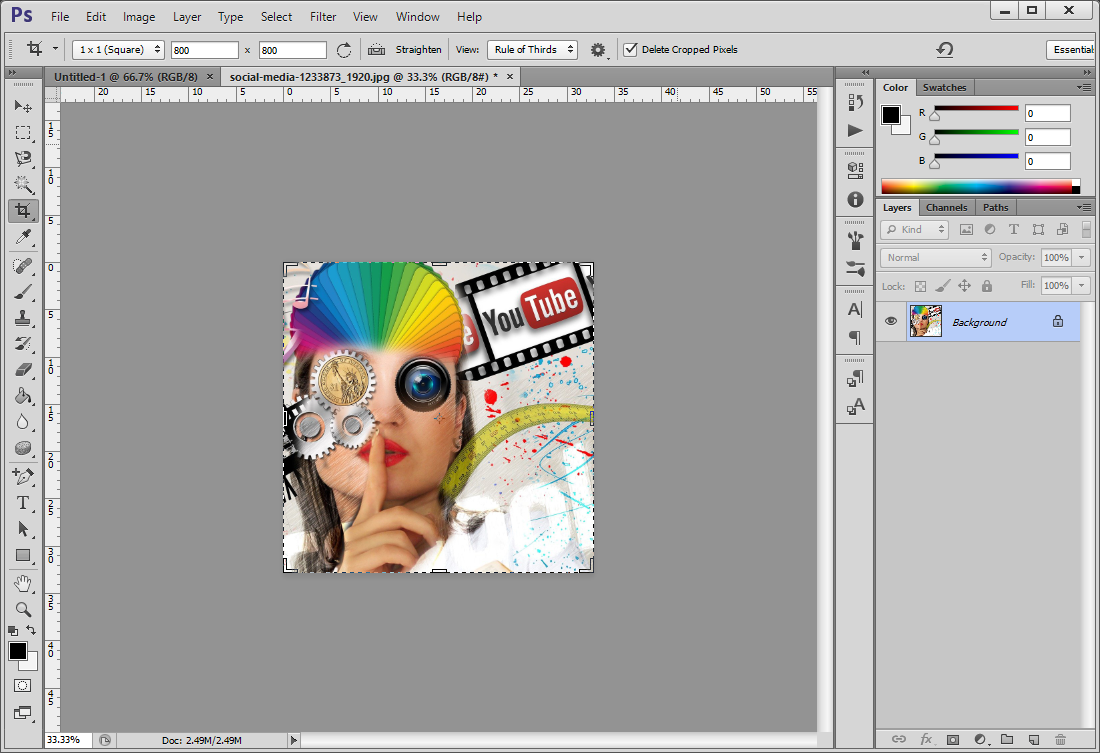Switch to the Channels tab

coord(946,208)
